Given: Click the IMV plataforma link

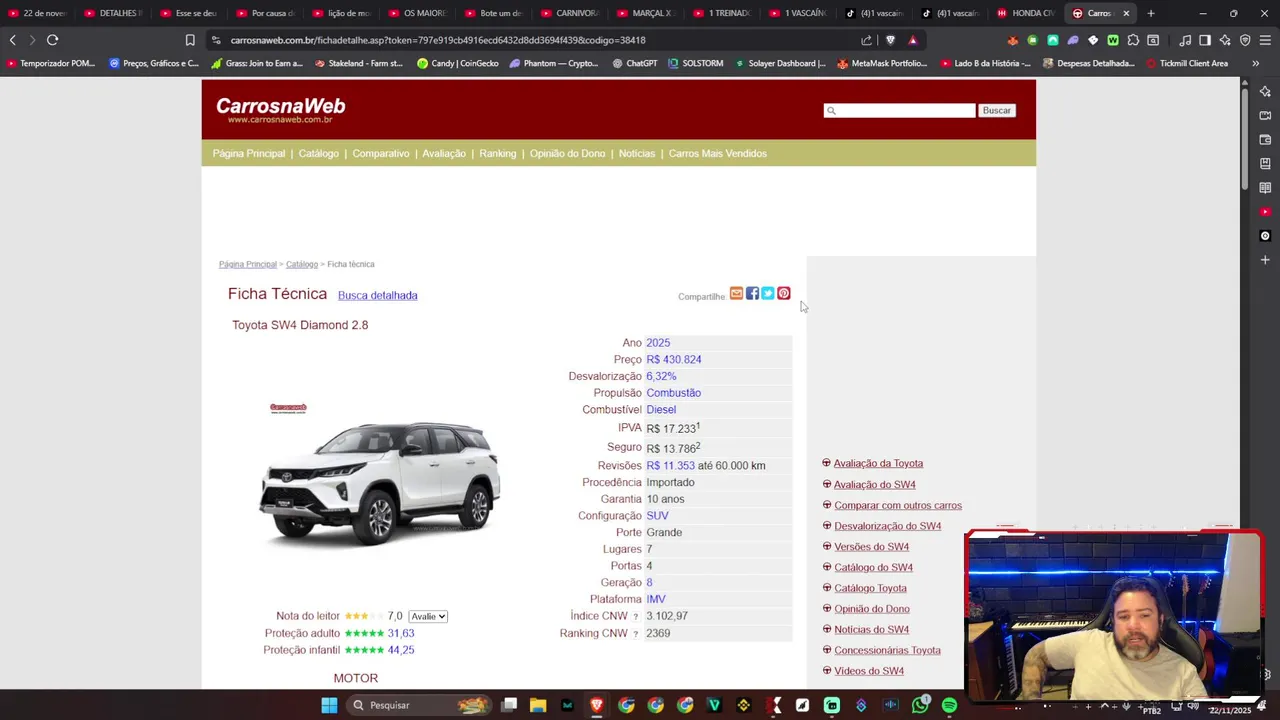Looking at the screenshot, I should [656, 600].
